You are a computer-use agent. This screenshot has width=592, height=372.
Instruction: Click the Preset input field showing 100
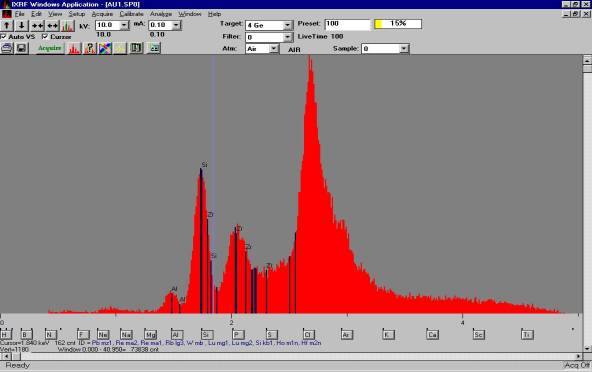click(347, 24)
